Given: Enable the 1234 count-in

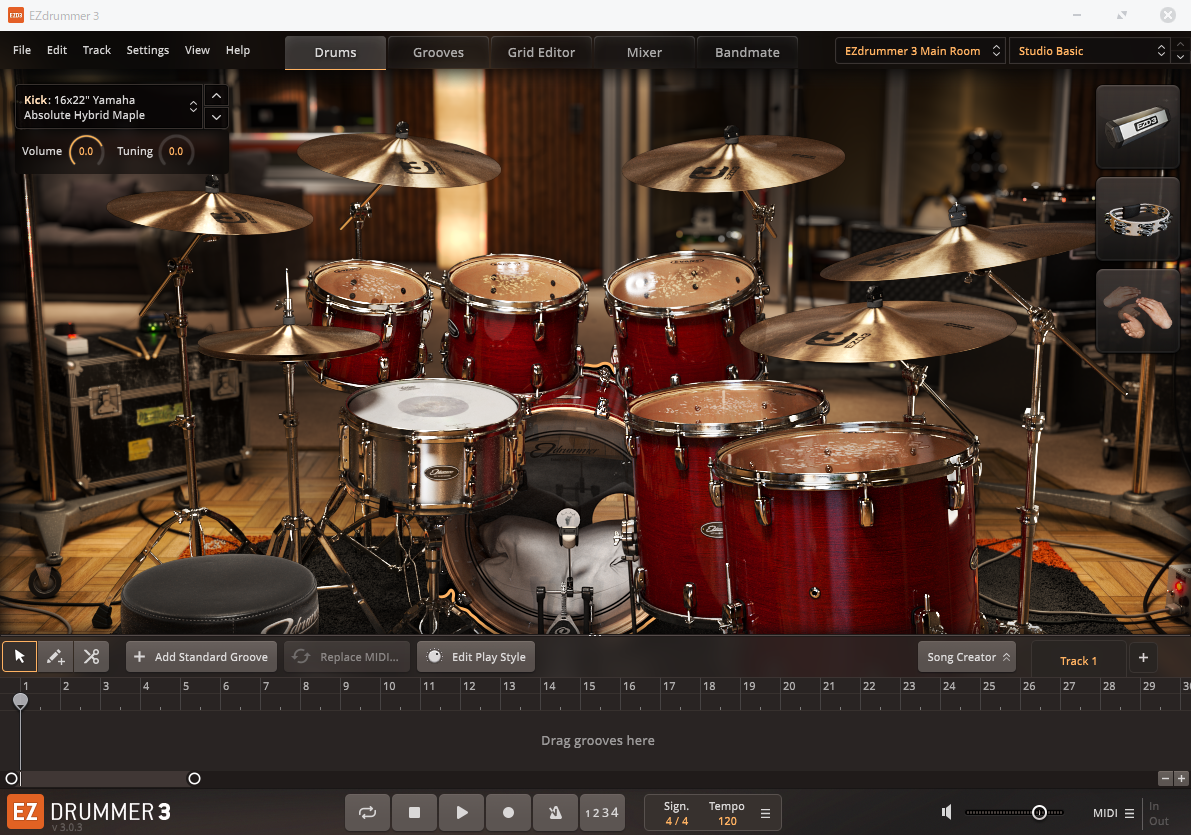Looking at the screenshot, I should click(601, 813).
